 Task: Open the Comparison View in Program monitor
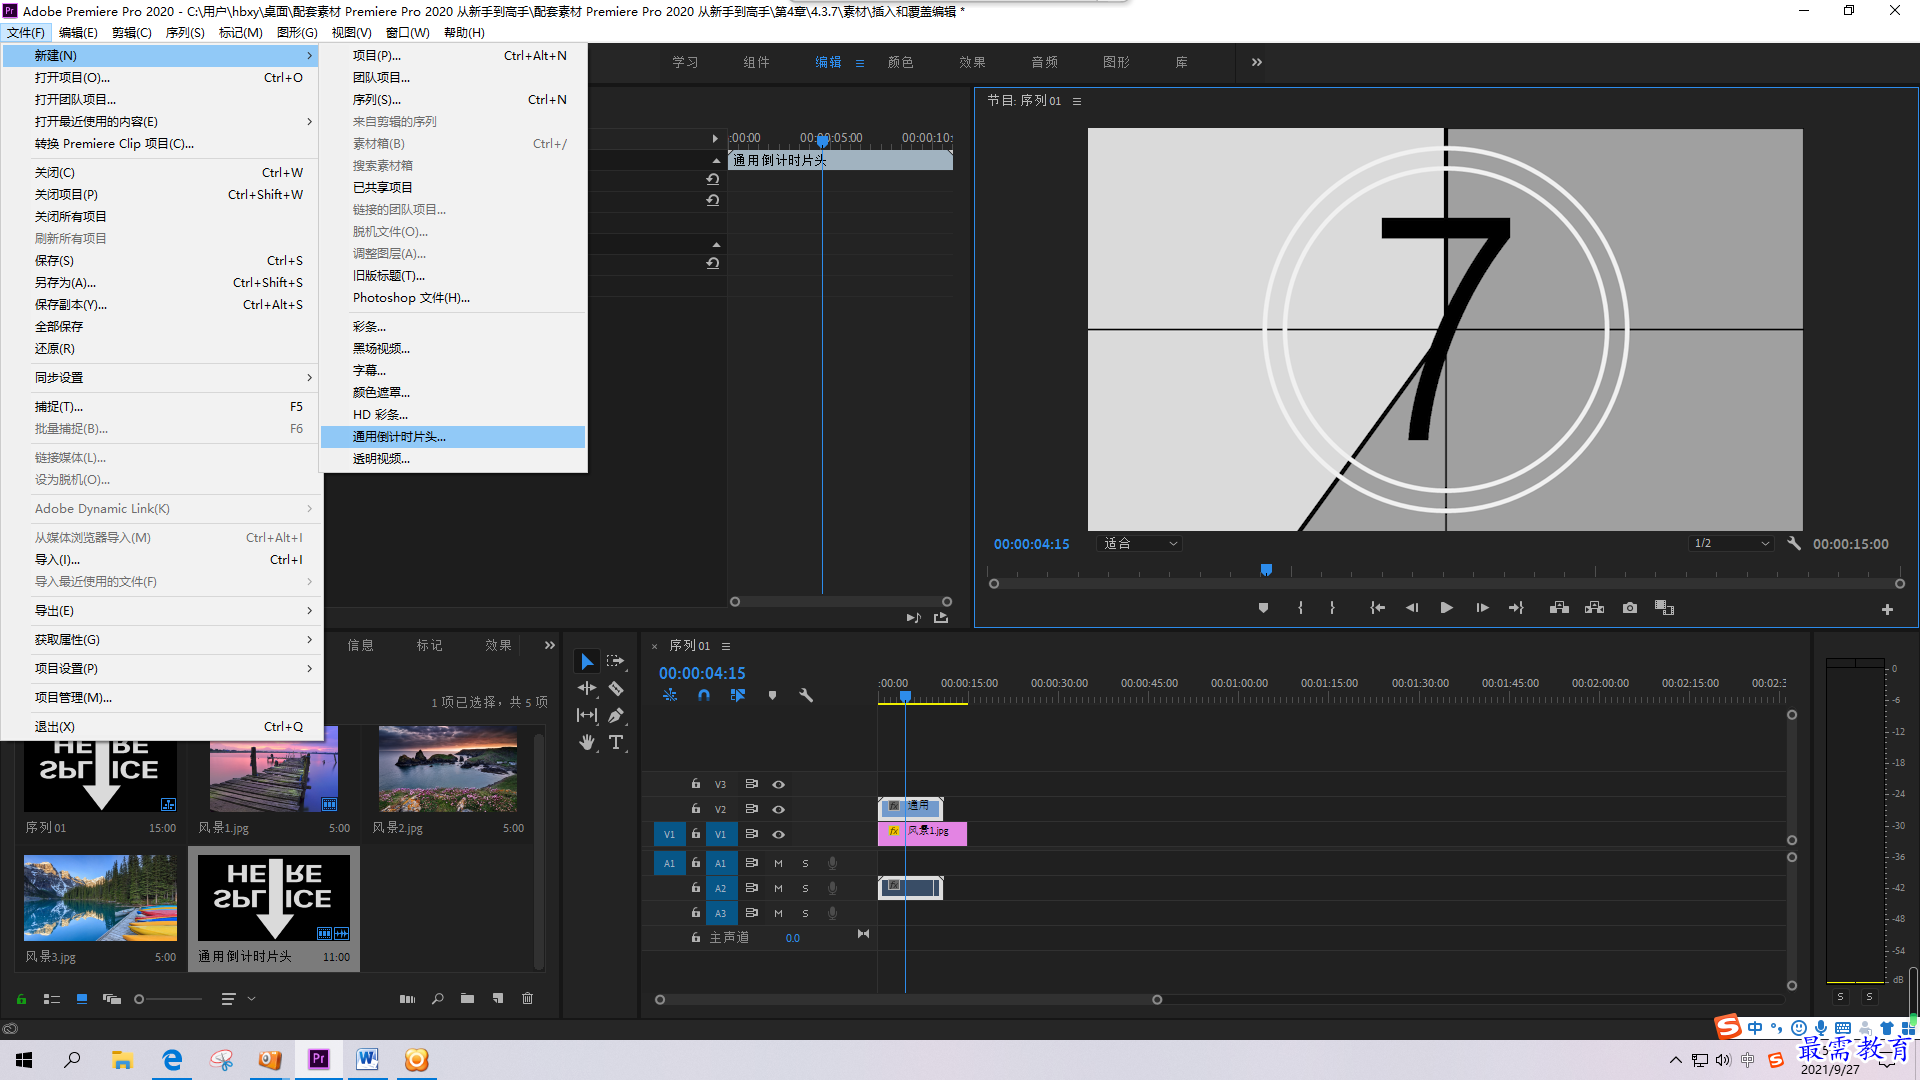click(1665, 608)
